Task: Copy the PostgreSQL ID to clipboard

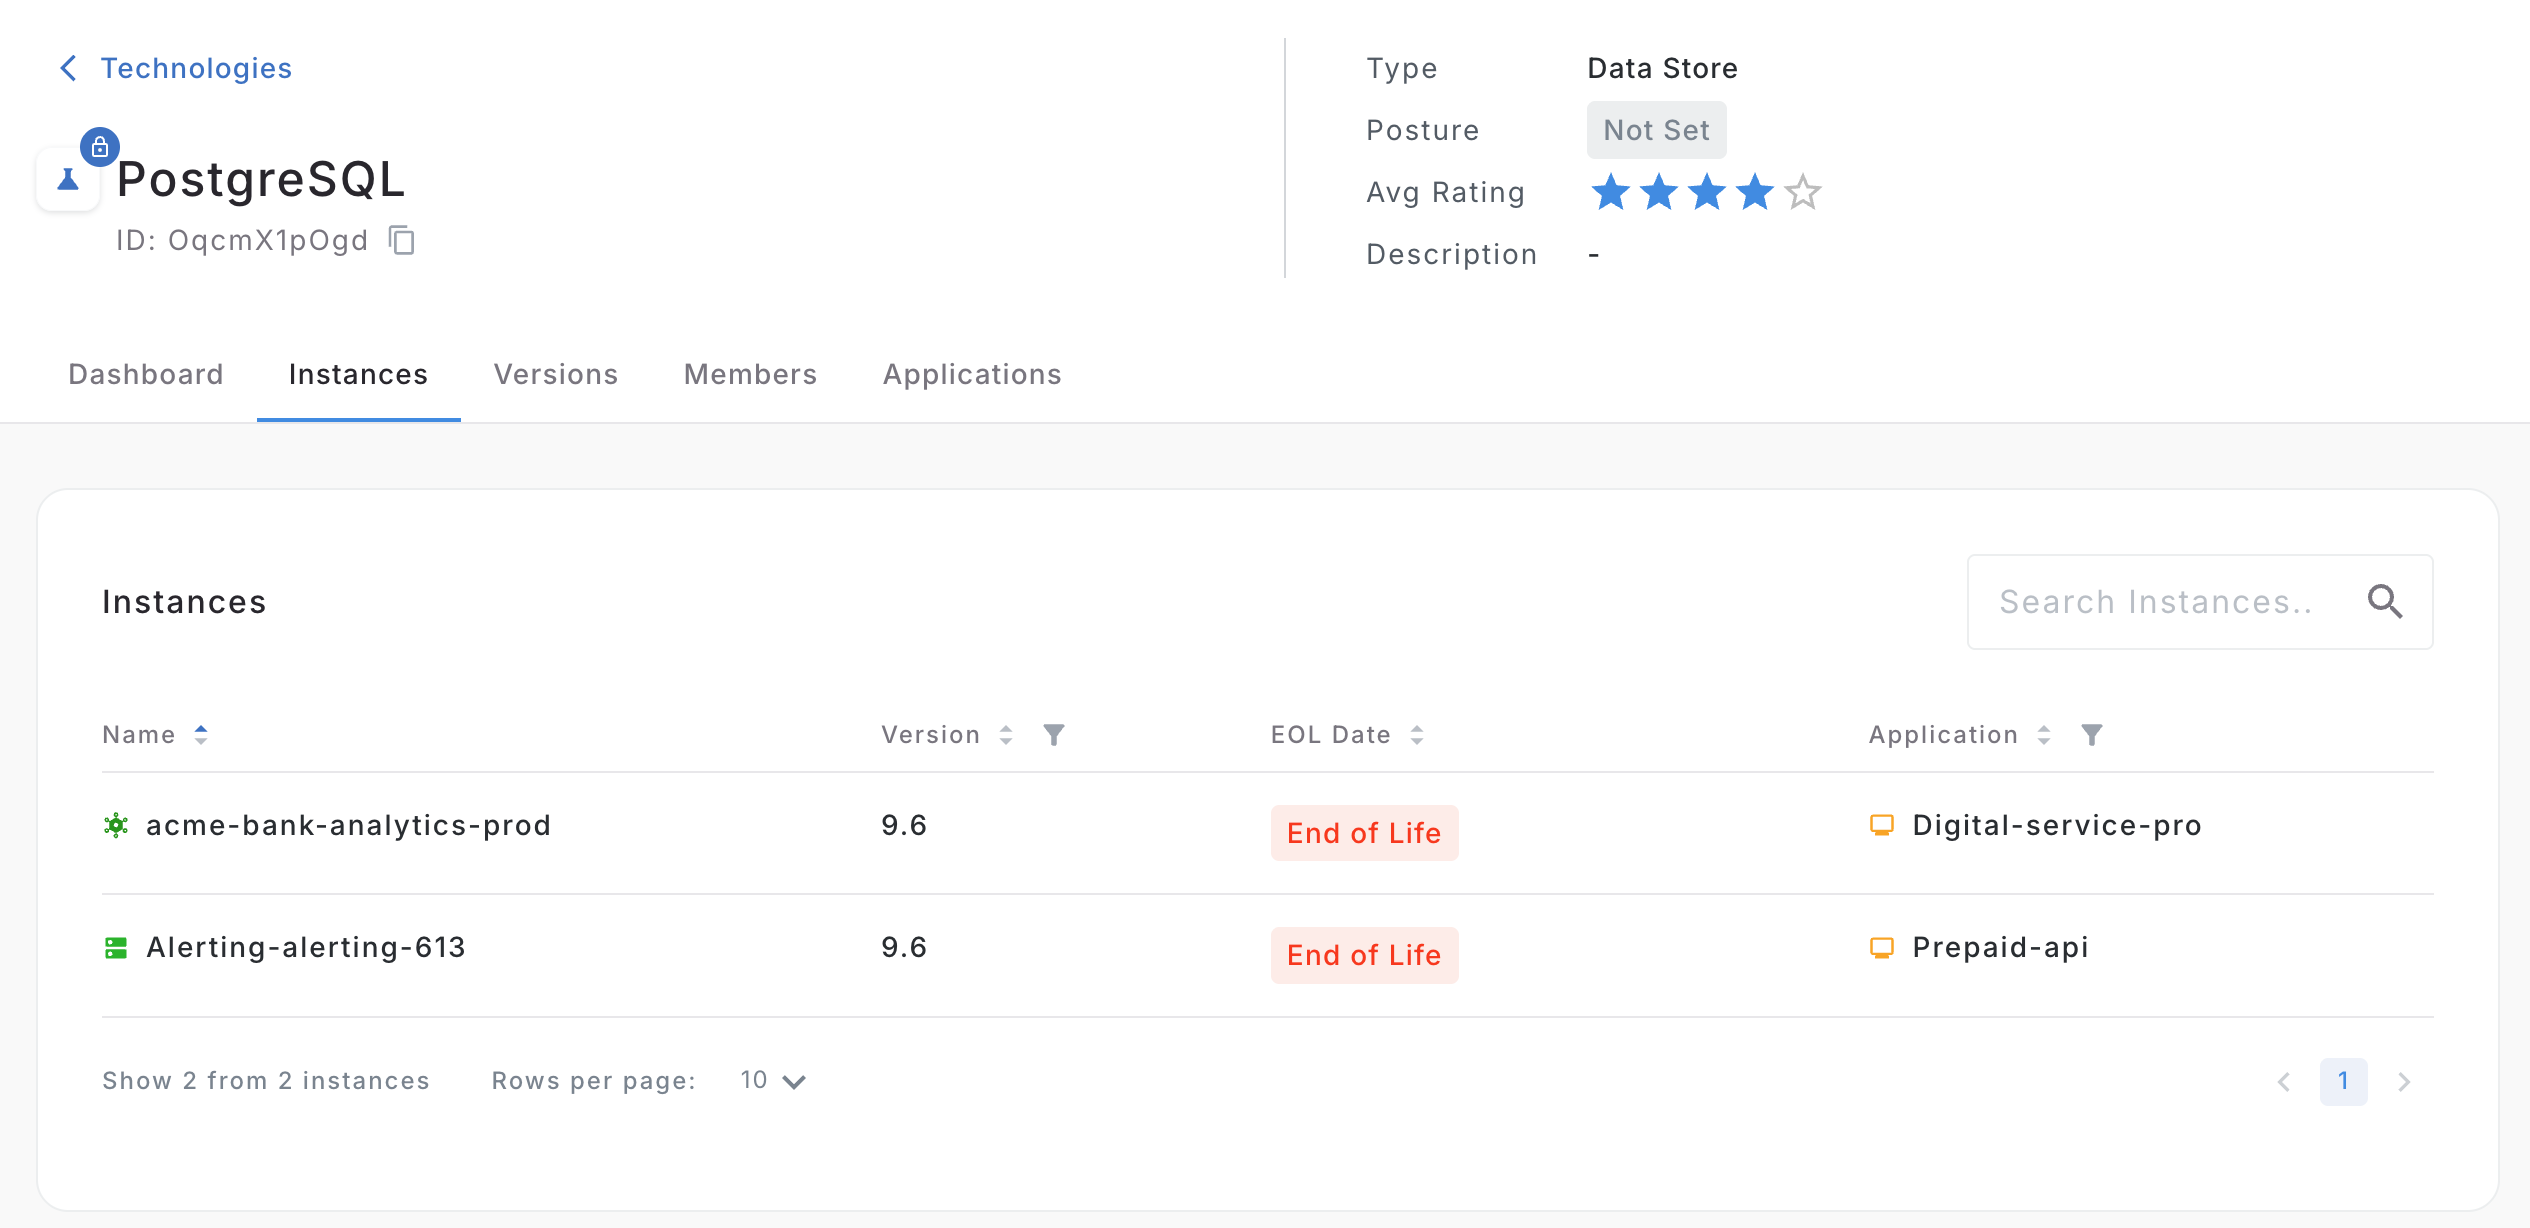Action: [x=402, y=240]
